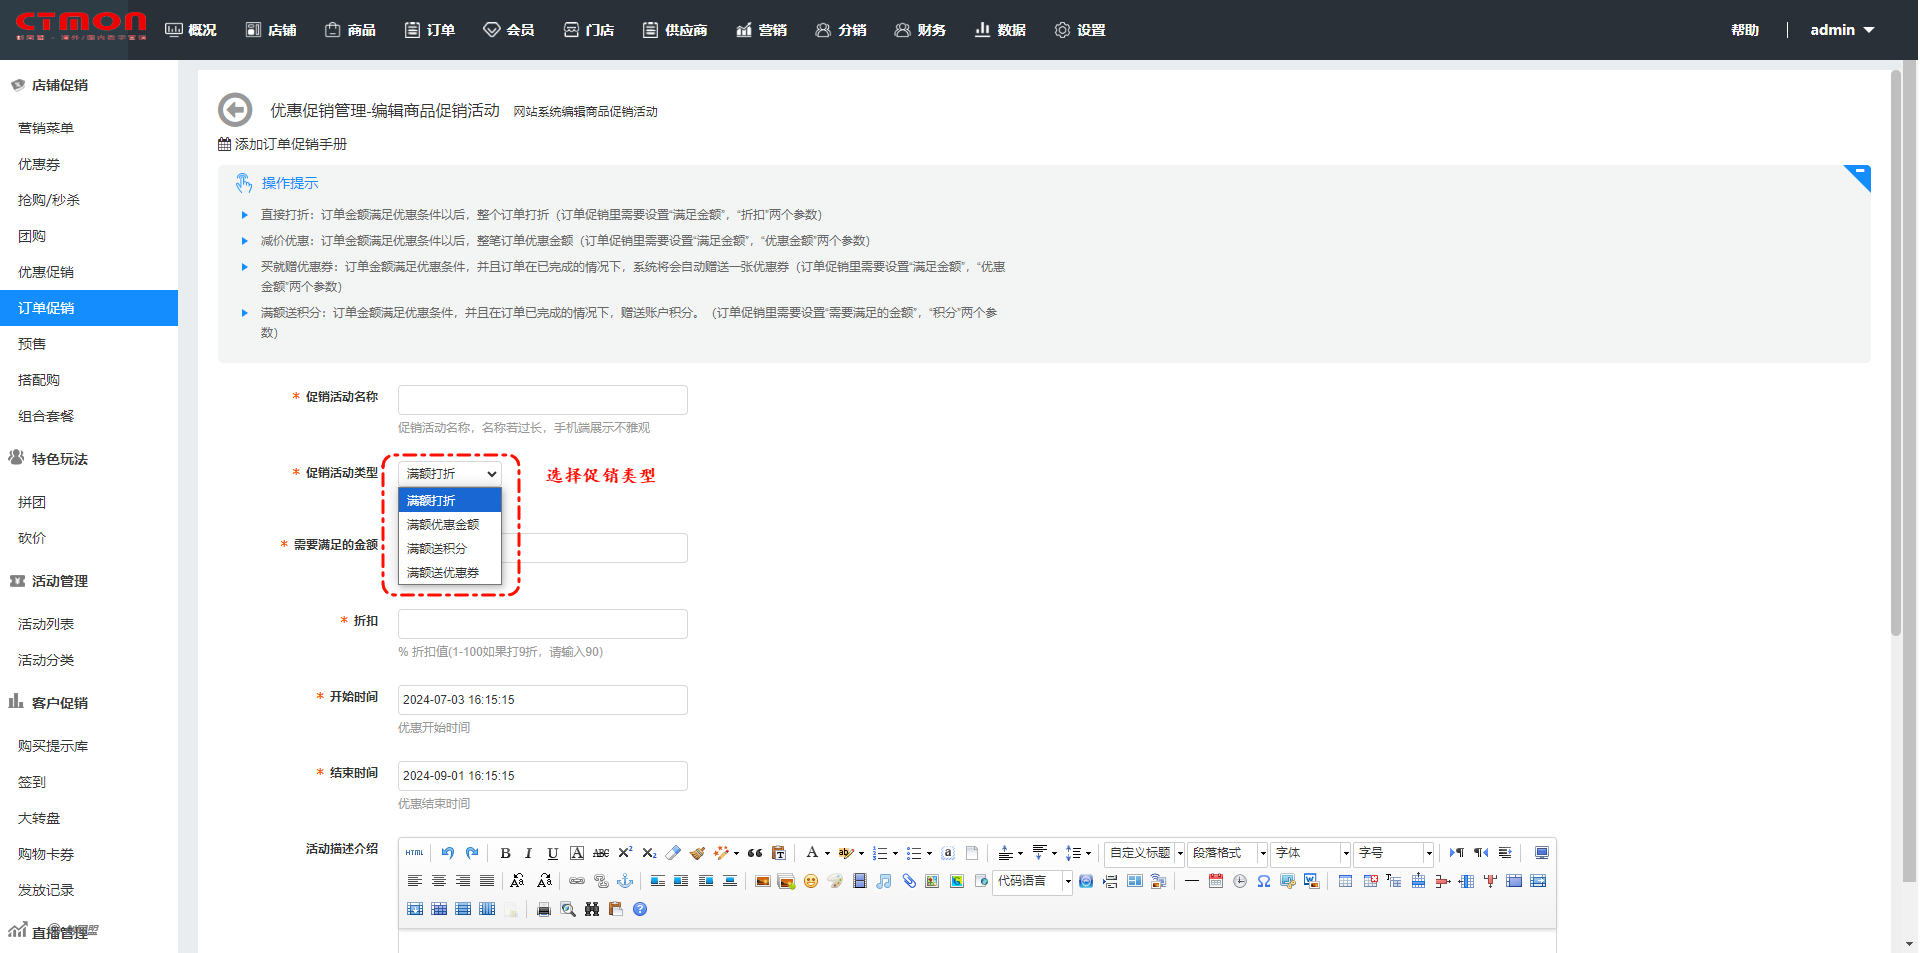Open the 段落格式 paragraph format dropdown

coord(1228,853)
